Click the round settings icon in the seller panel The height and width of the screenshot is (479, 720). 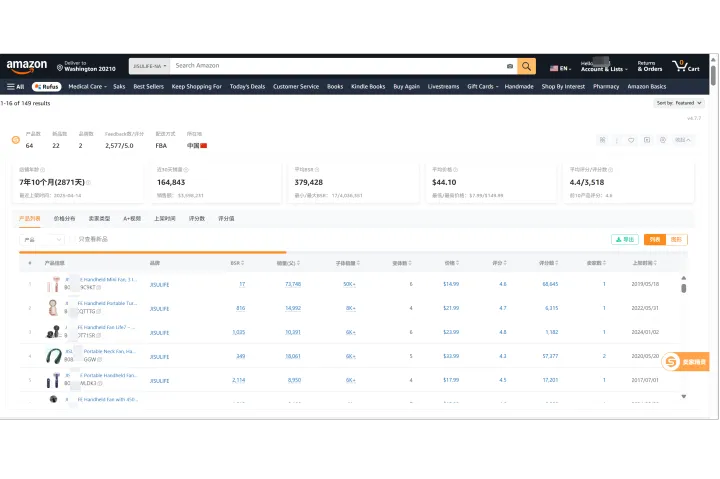point(663,140)
